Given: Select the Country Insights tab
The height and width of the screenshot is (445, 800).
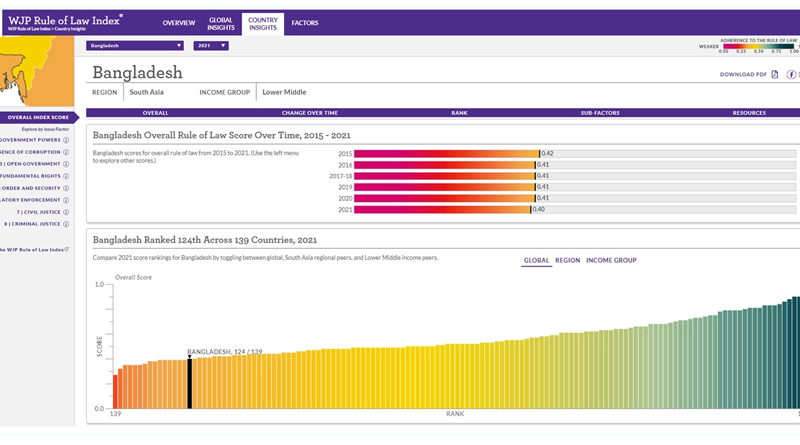Looking at the screenshot, I should (x=263, y=24).
